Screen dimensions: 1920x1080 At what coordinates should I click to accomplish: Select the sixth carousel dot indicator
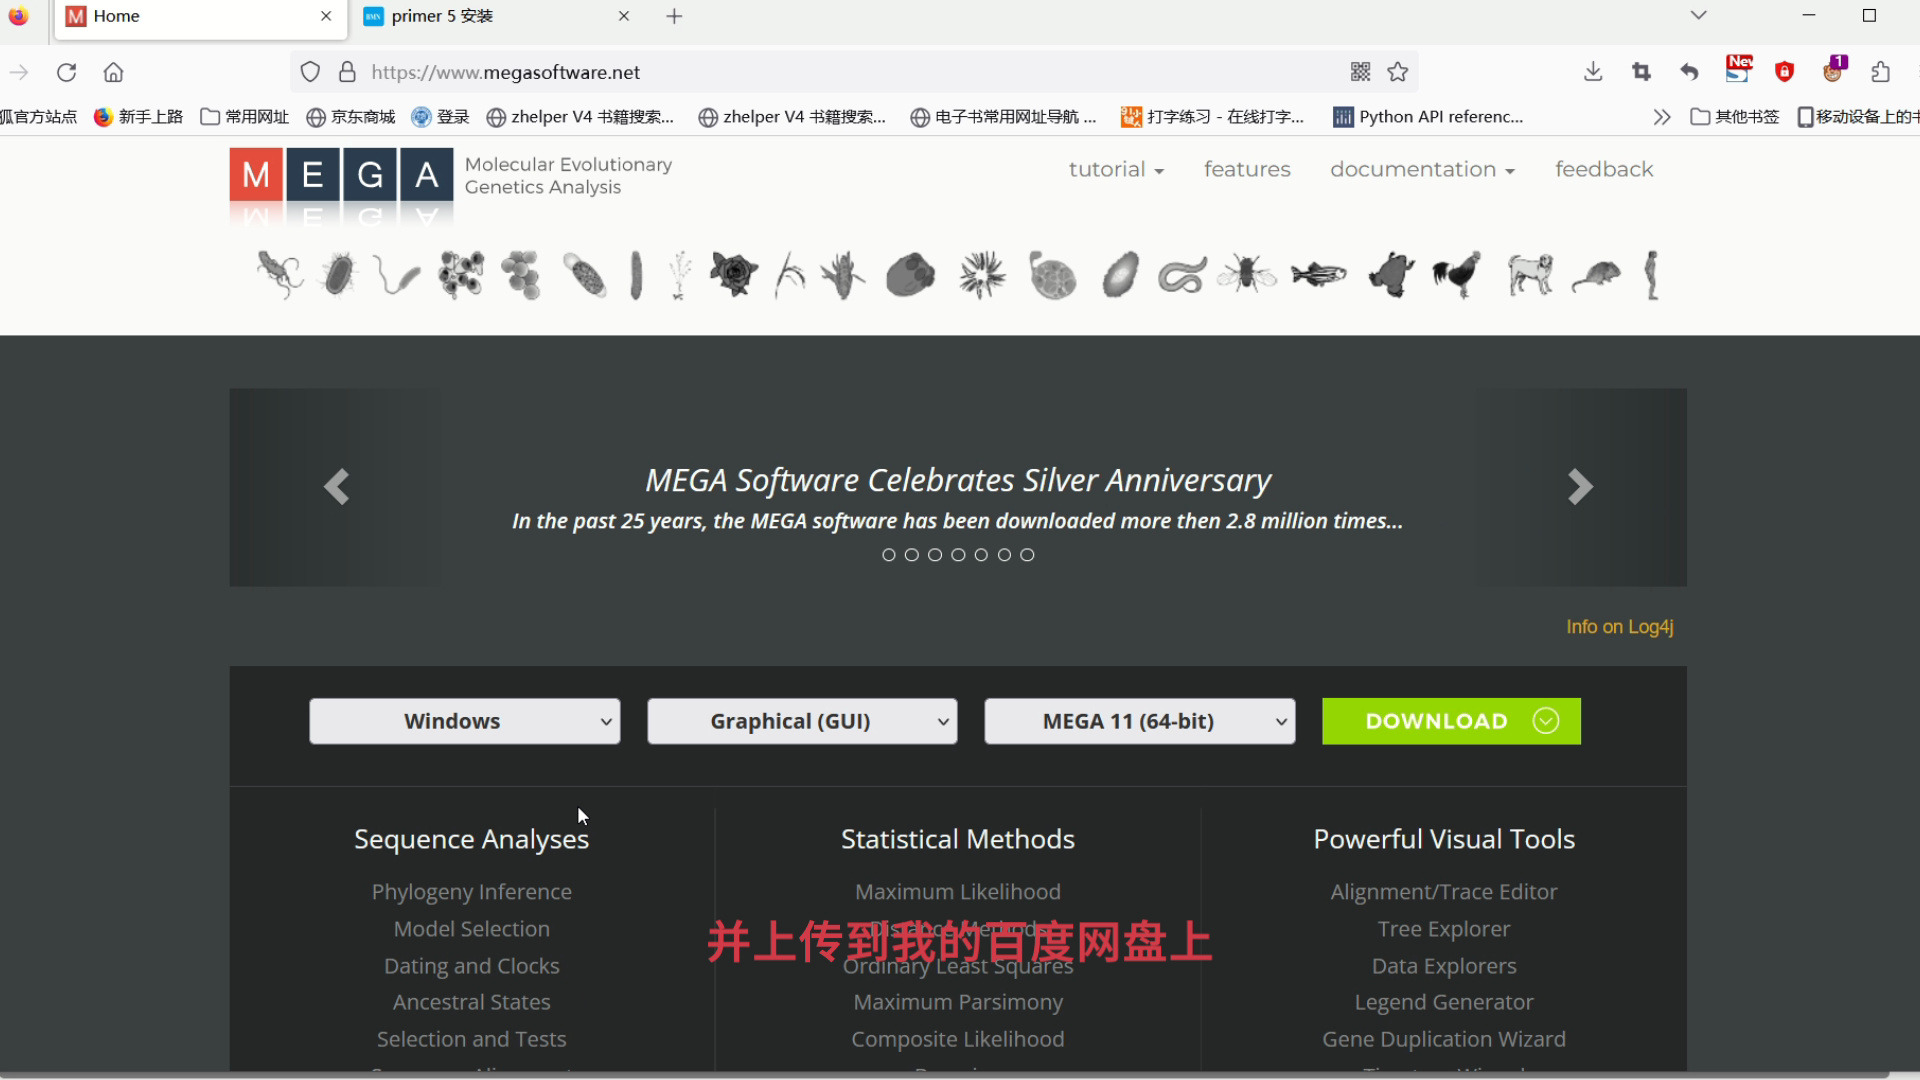pos(1004,555)
